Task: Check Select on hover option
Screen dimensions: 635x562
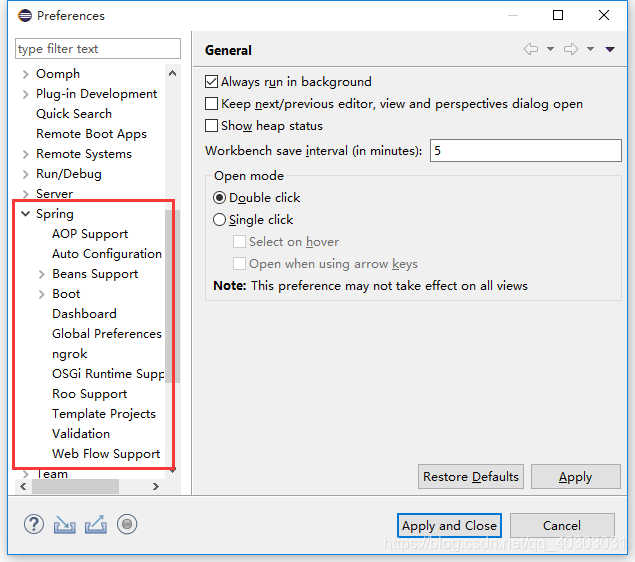Action: click(239, 242)
